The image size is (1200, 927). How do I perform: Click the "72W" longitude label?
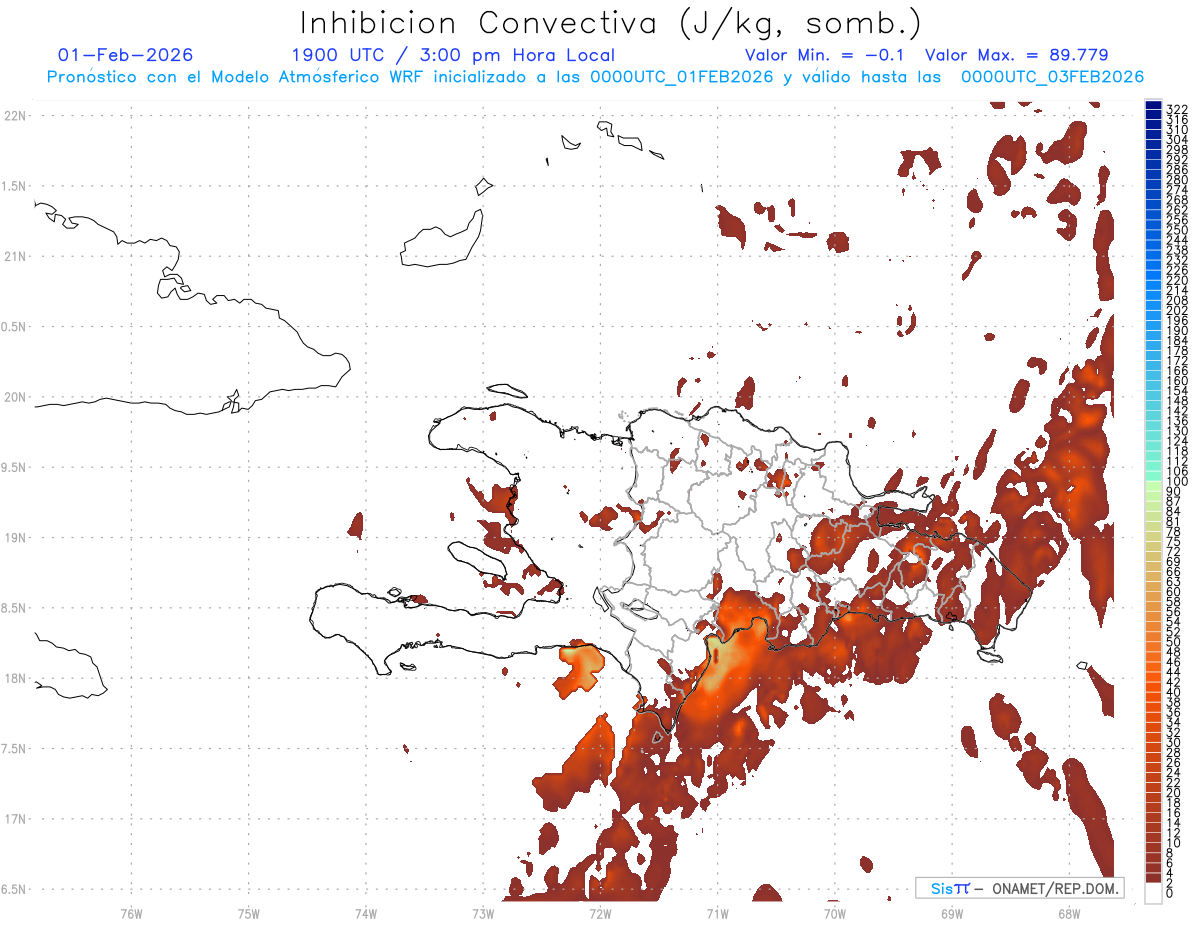[600, 912]
